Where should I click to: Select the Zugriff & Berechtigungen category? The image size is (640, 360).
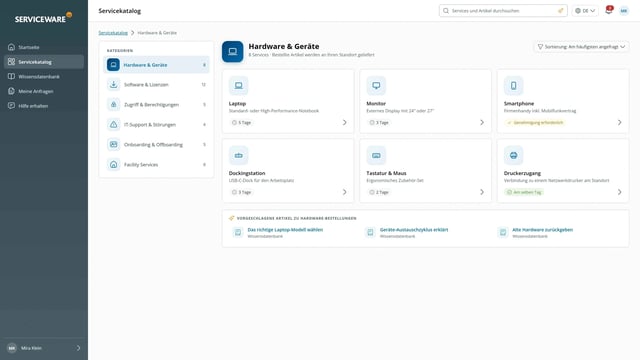pos(156,104)
